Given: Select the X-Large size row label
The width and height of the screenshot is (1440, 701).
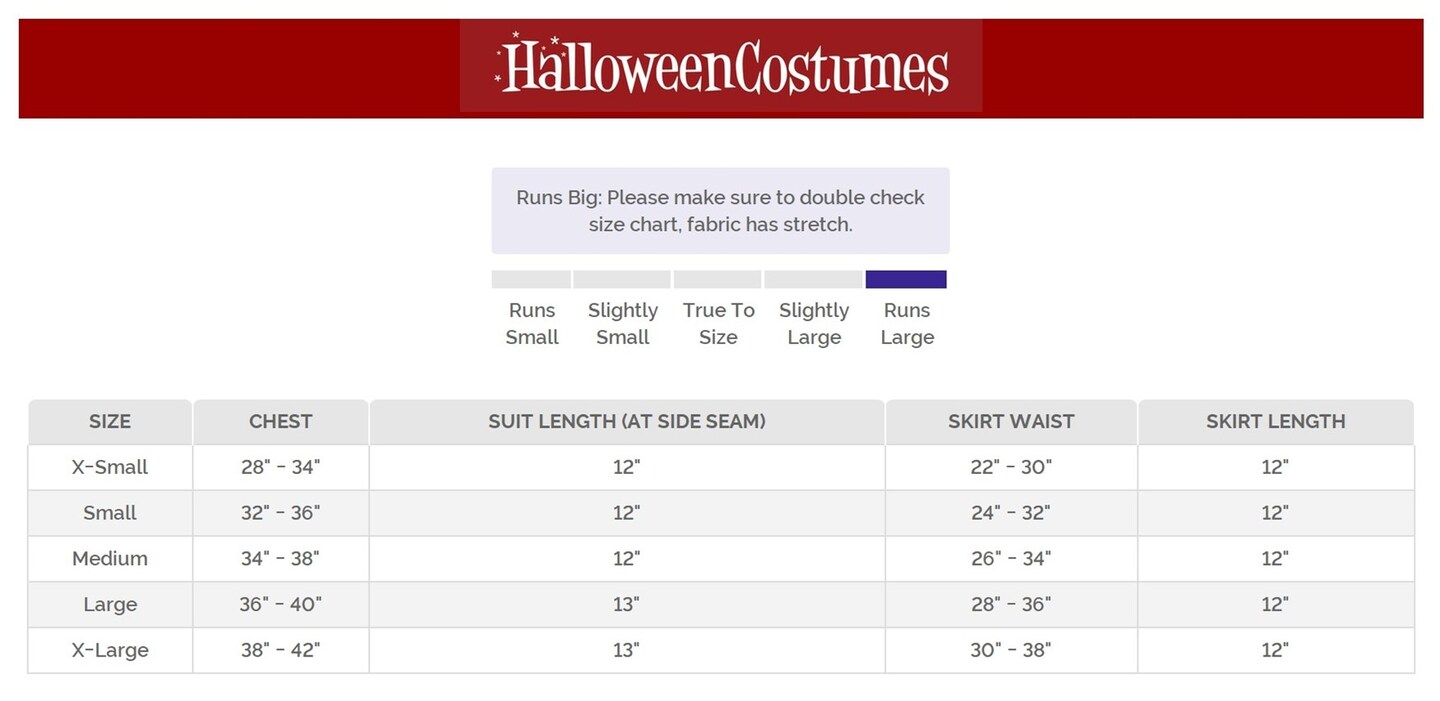Looking at the screenshot, I should click(x=110, y=650).
